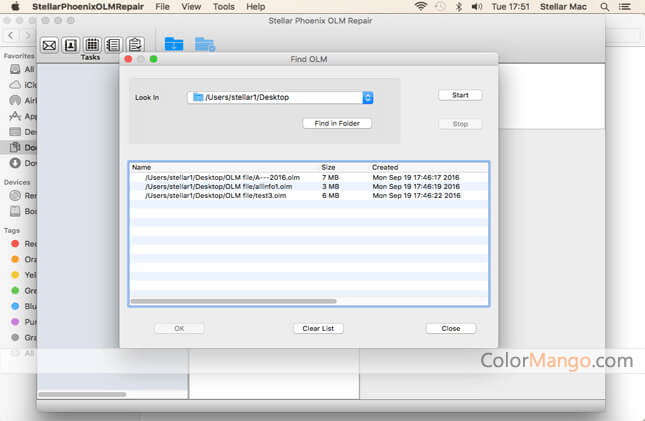Select the Green tag color dot
645x421 pixels.
tap(15, 291)
